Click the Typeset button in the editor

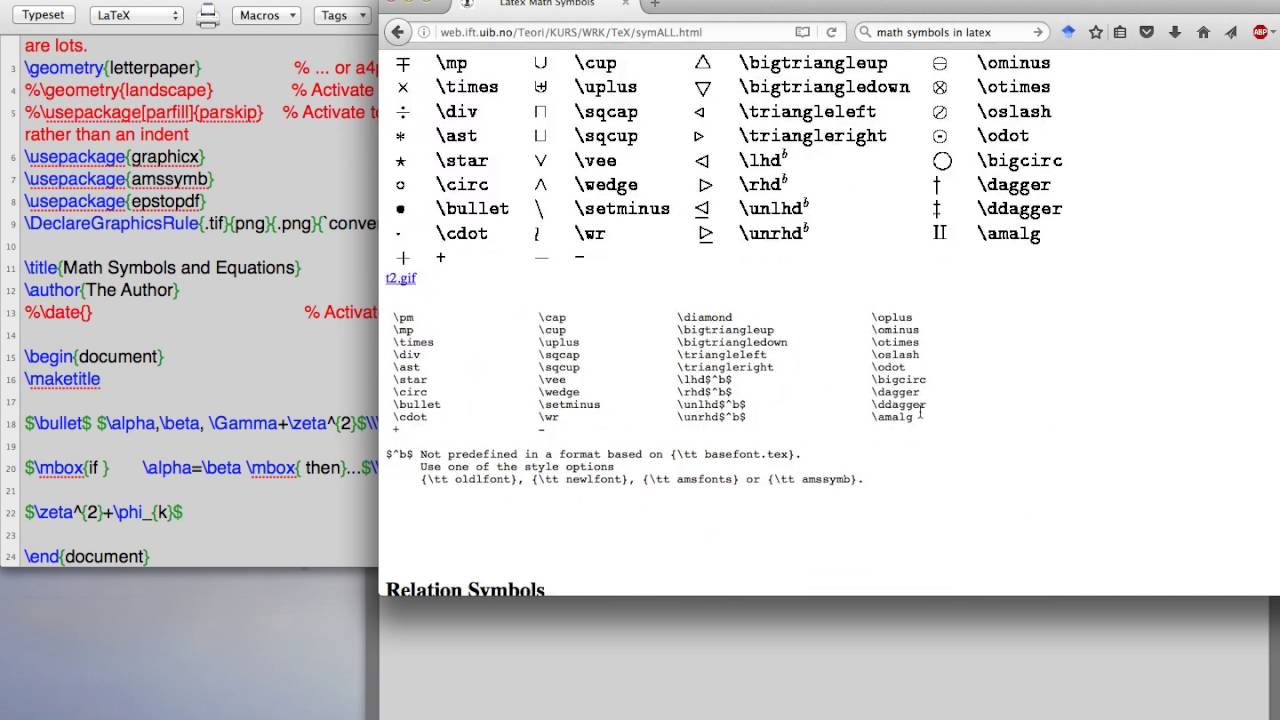(x=43, y=15)
